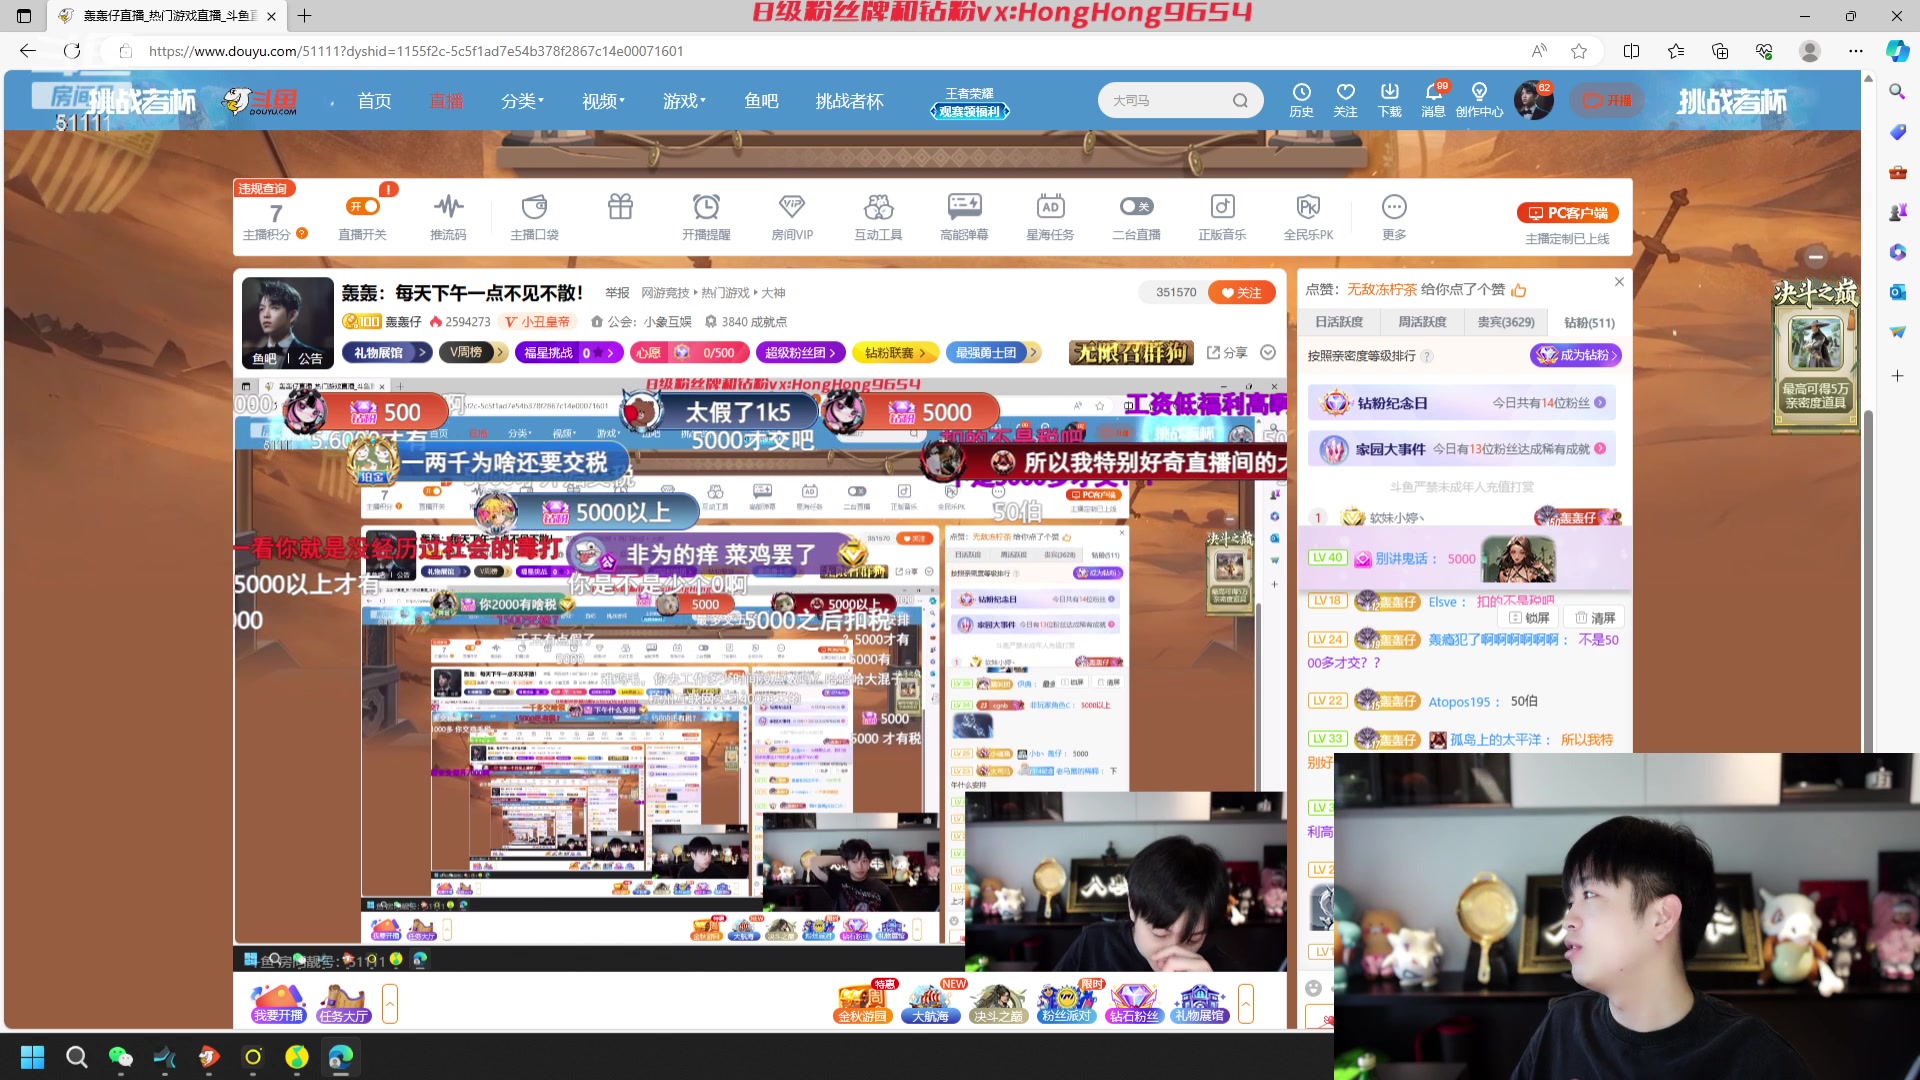This screenshot has height=1080, width=1920.
Task: Click the 成为钻粉 button
Action: [x=1575, y=354]
